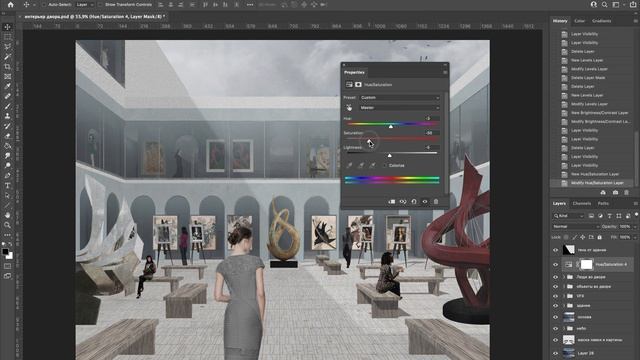Select the Frame tool
This screenshot has width=640, height=360.
tap(7, 76)
